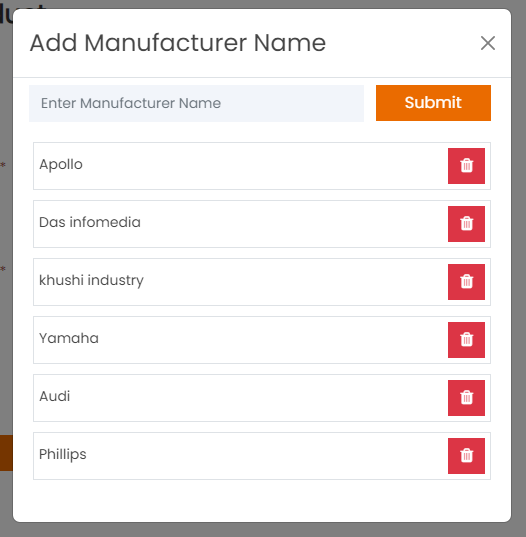The image size is (526, 537).
Task: Click the Yamaha name text
Action: click(69, 338)
